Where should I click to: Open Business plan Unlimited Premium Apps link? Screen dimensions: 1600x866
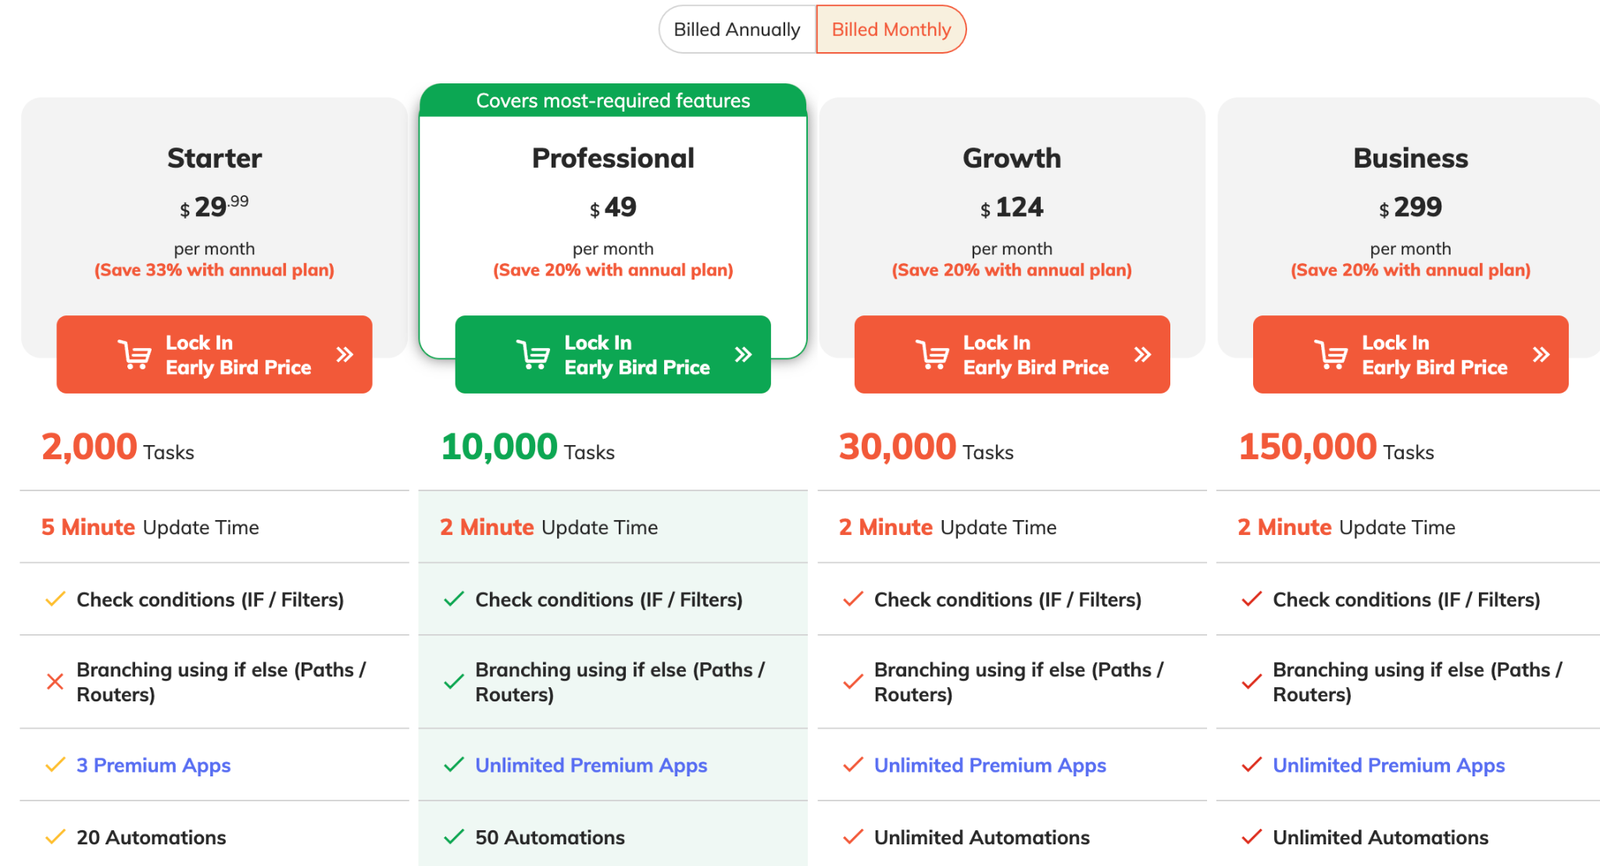coord(1388,765)
